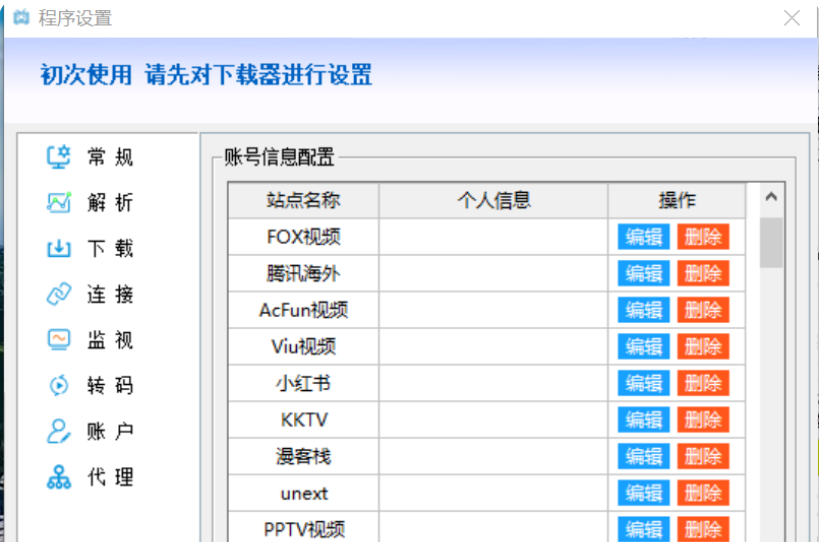Delete the 腾讯海外 account entry
This screenshot has width=819, height=542.
(703, 273)
